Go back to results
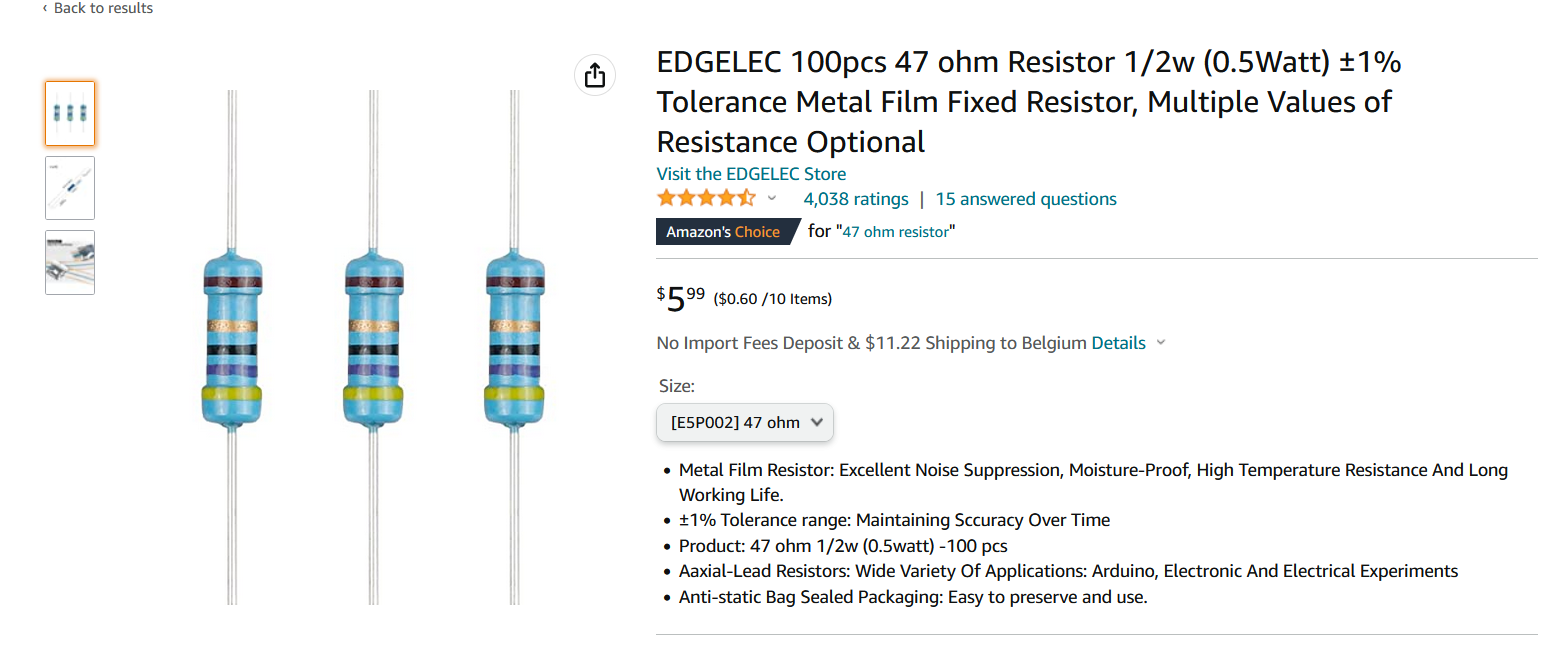Image resolution: width=1545 pixels, height=646 pixels. click(98, 8)
